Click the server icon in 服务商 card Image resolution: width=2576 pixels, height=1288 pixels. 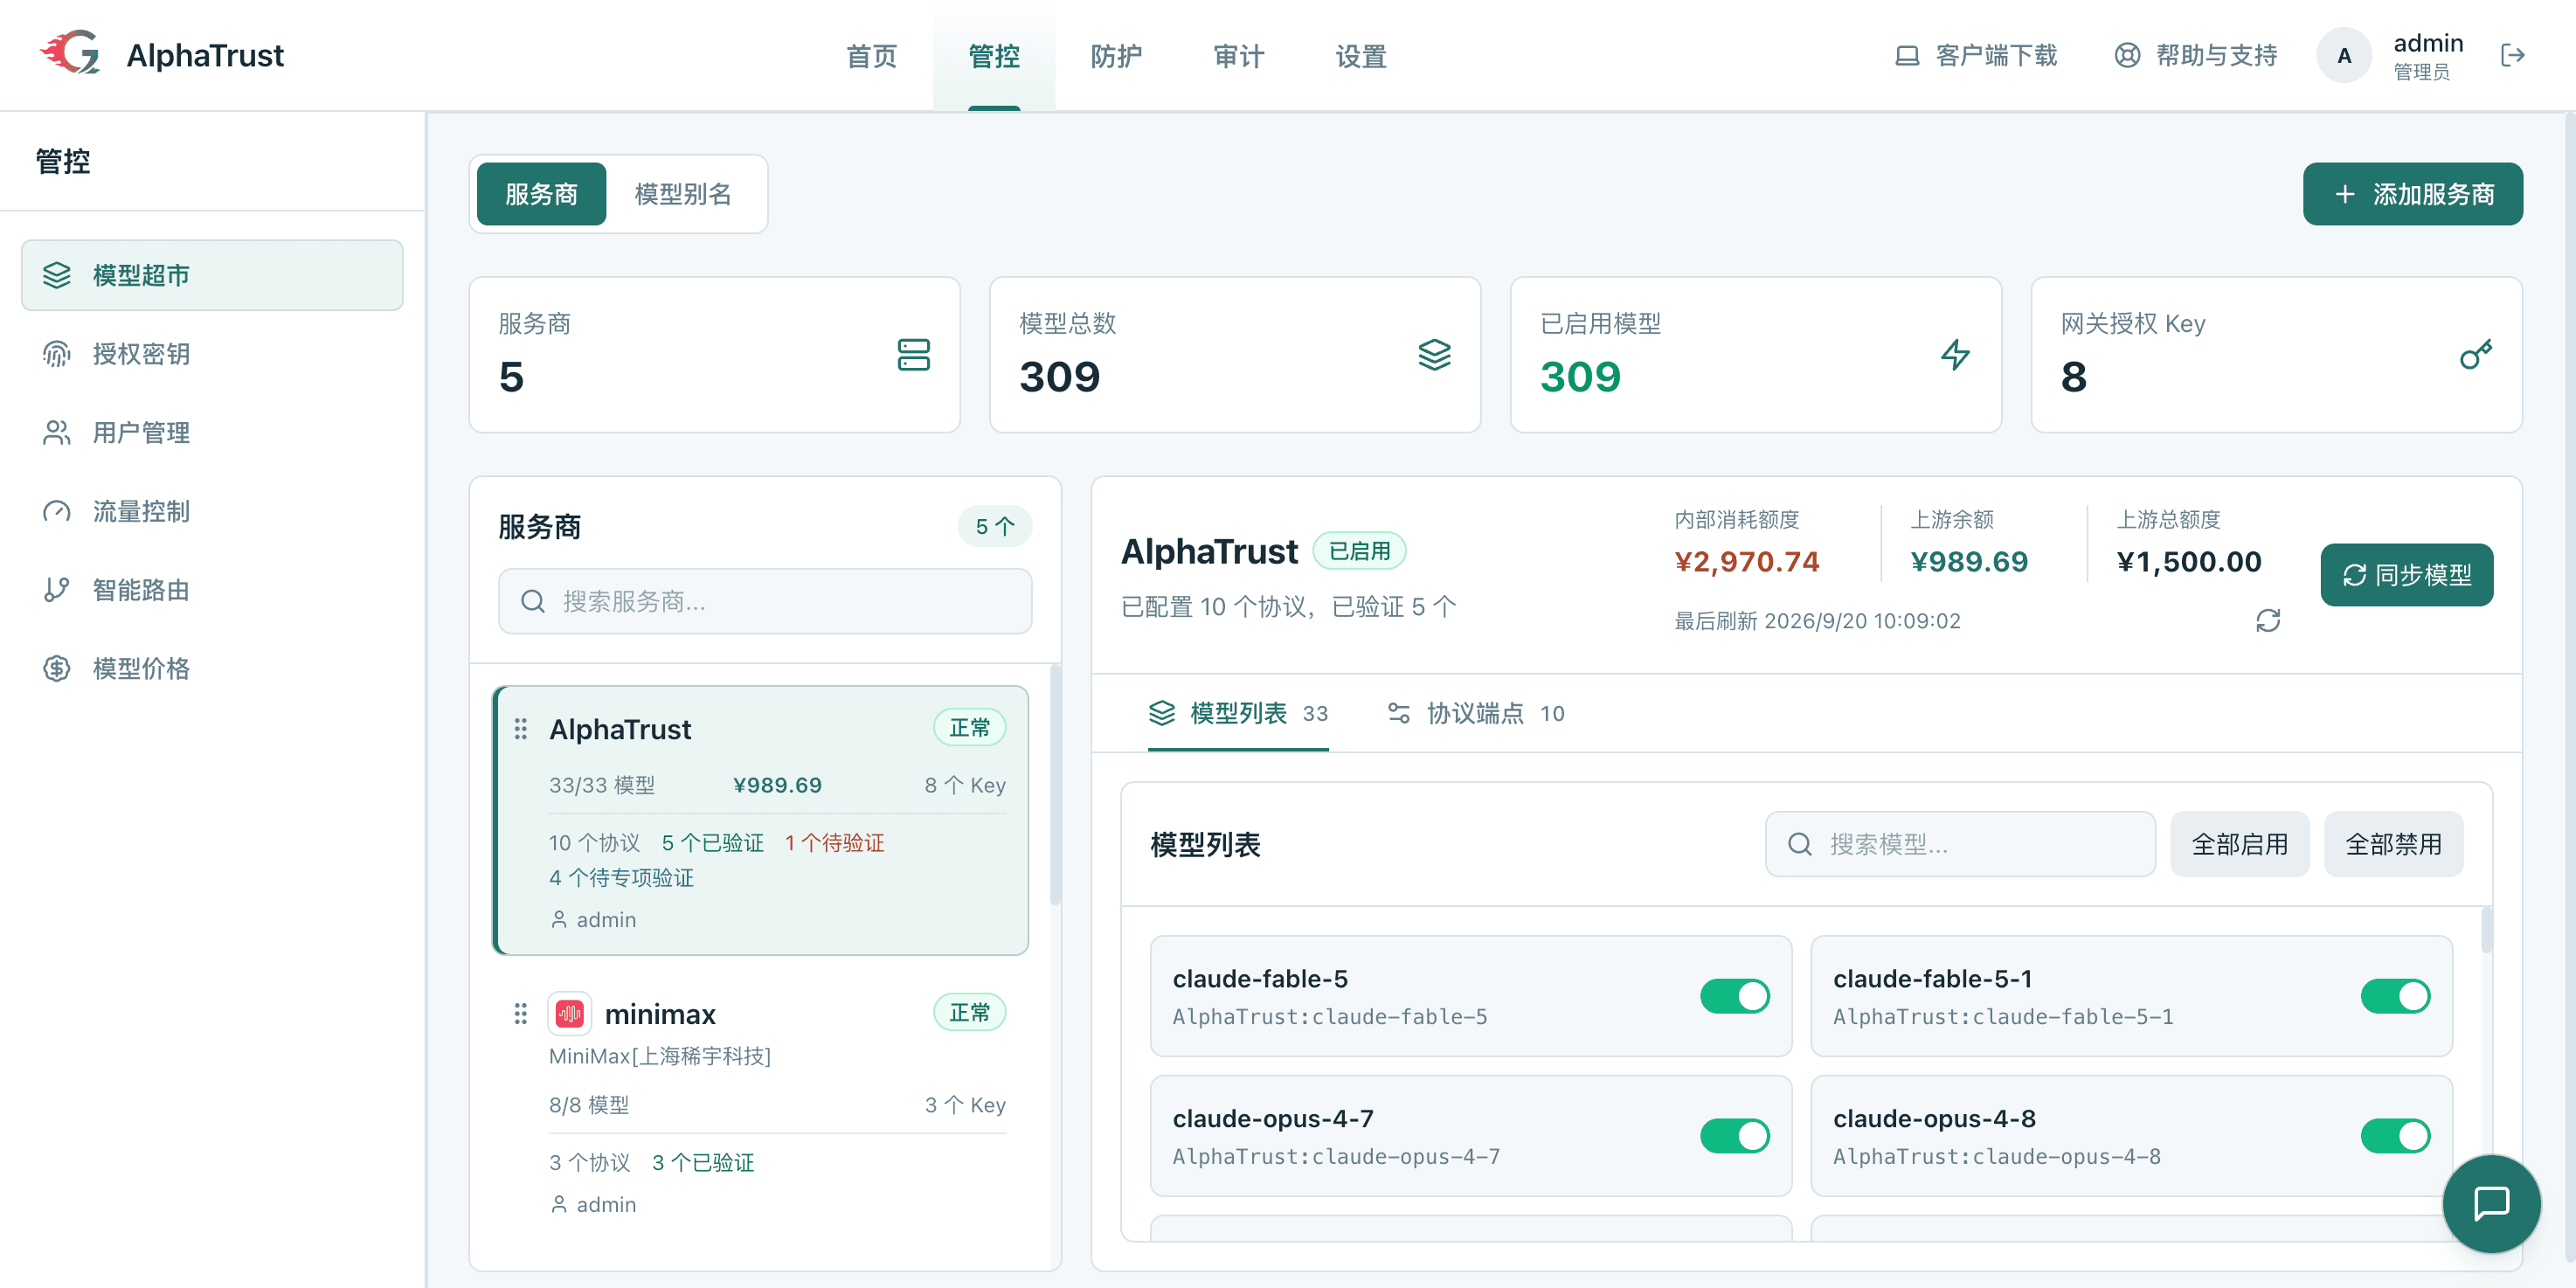(913, 355)
